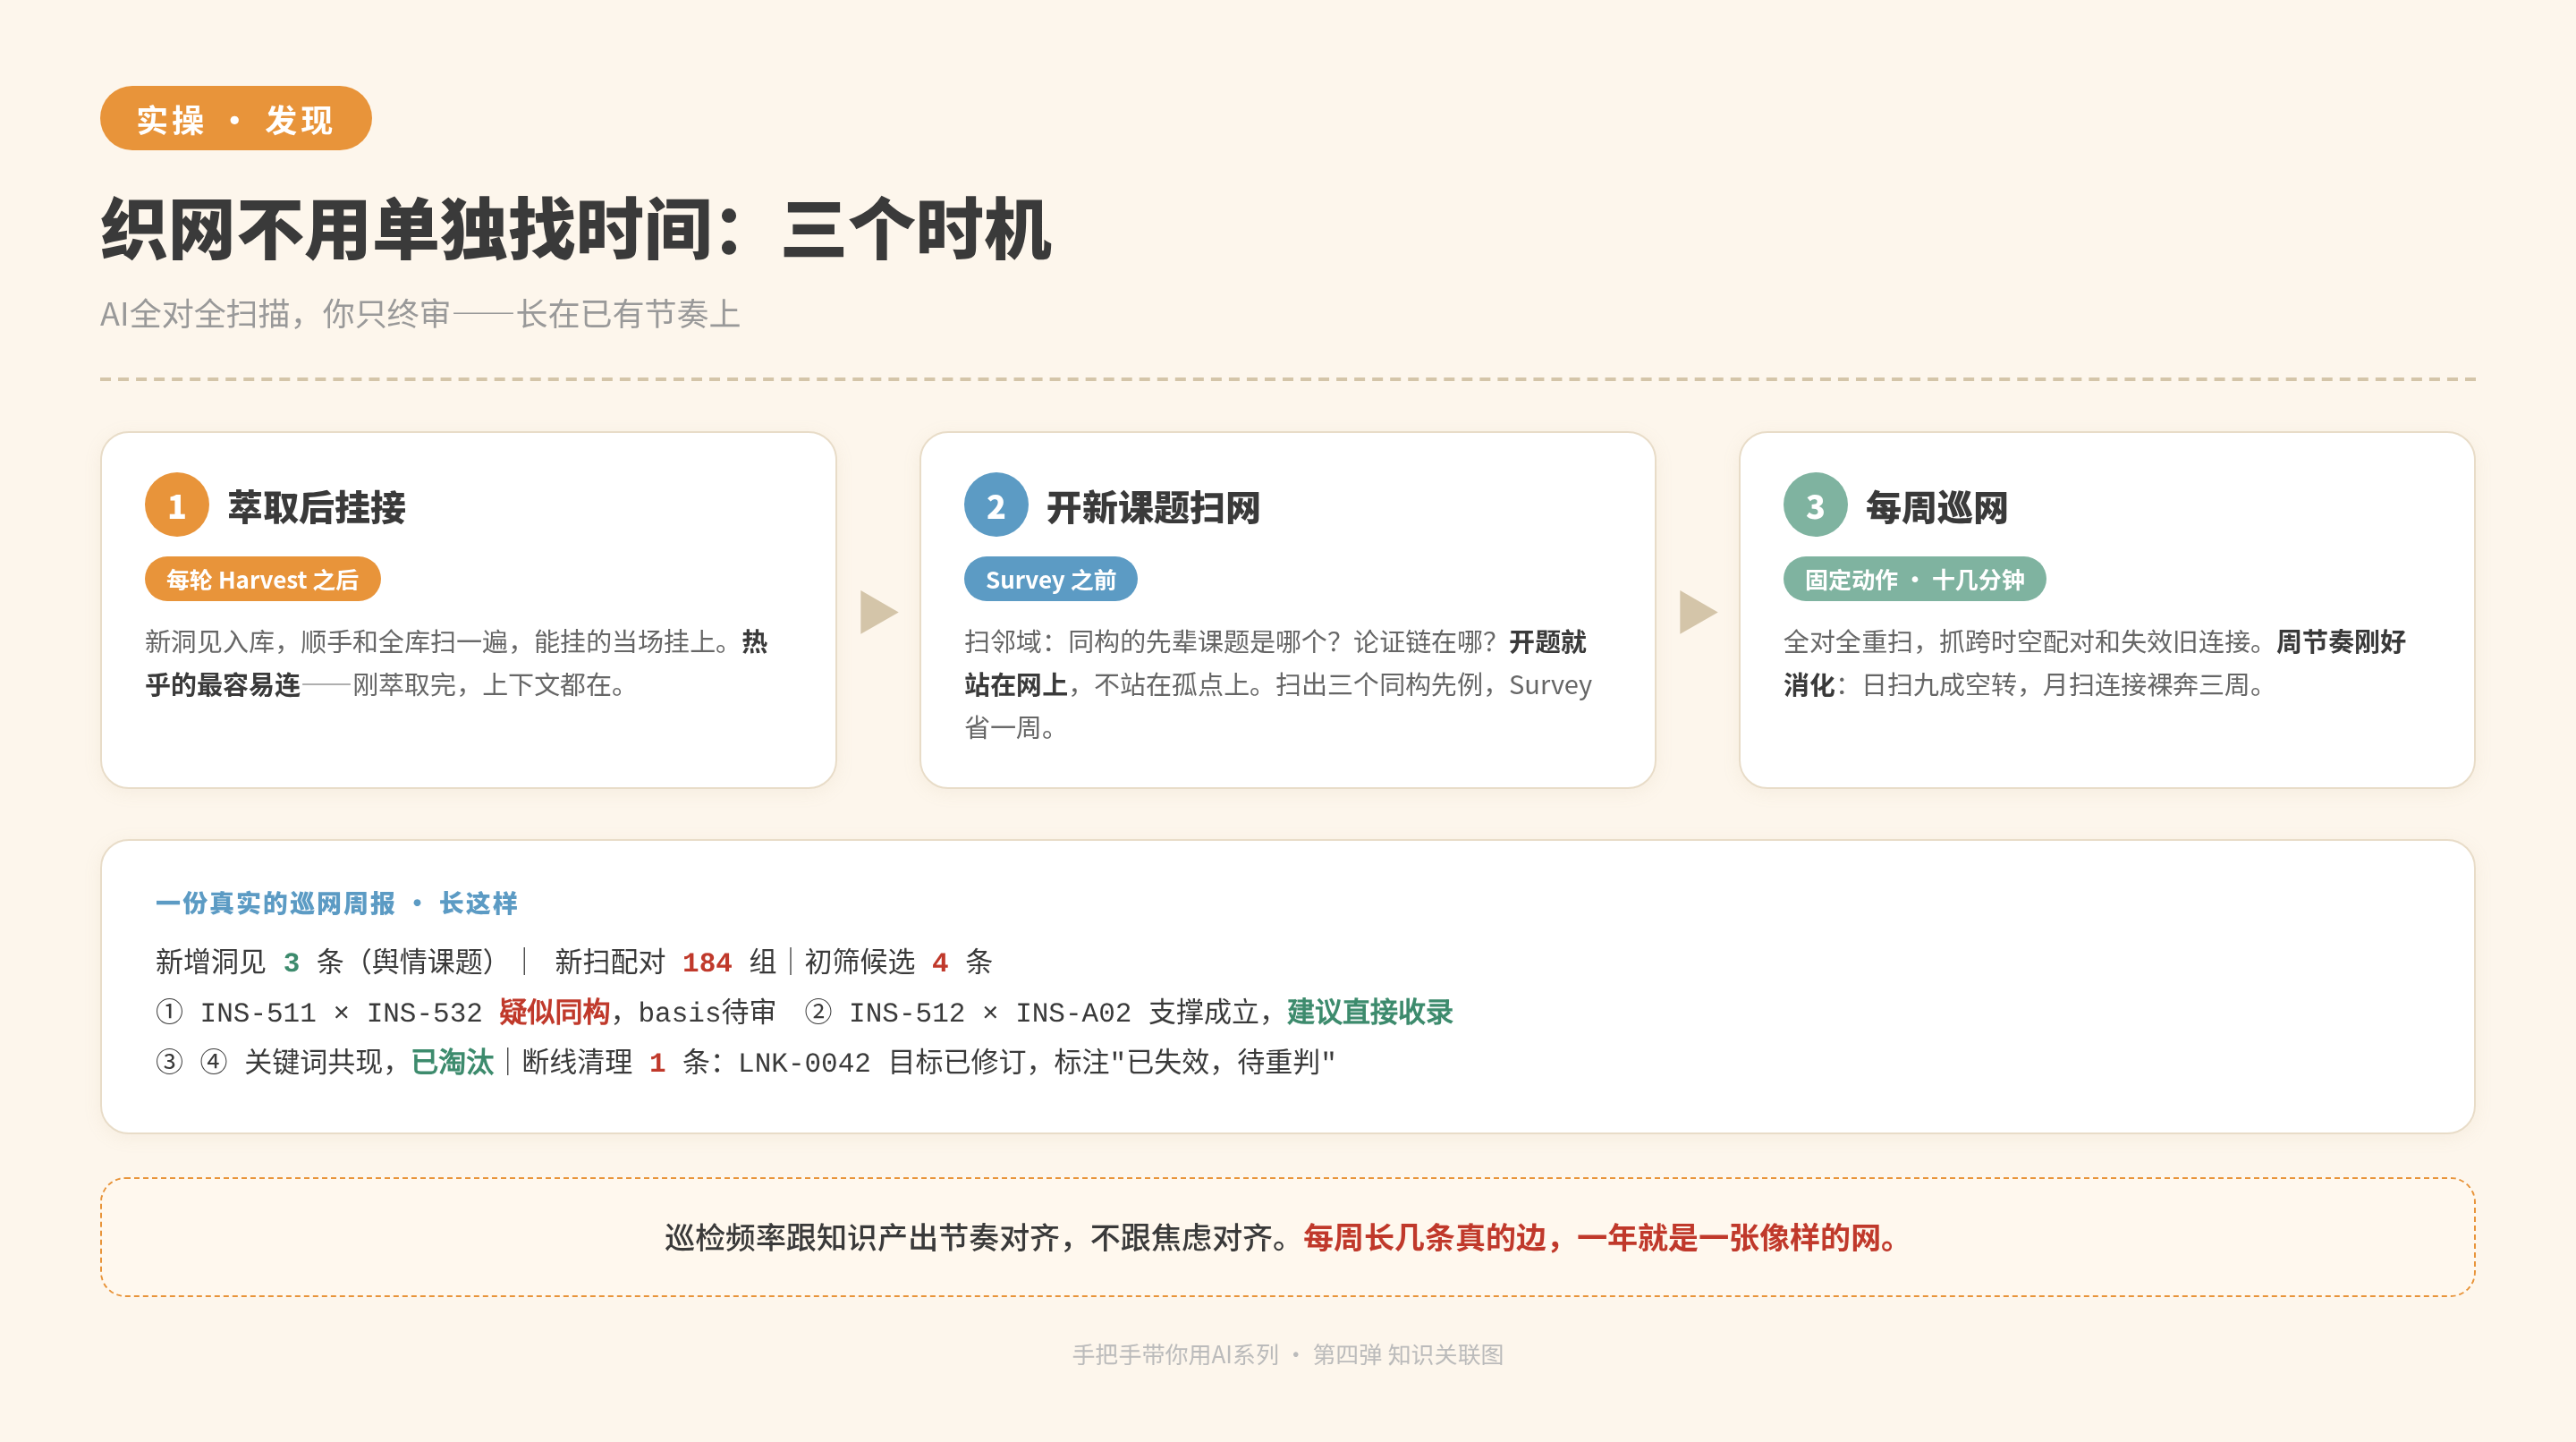The width and height of the screenshot is (2576, 1442).
Task: Click the heading 一份真实的巡网周报 · 长这样
Action: [336, 903]
